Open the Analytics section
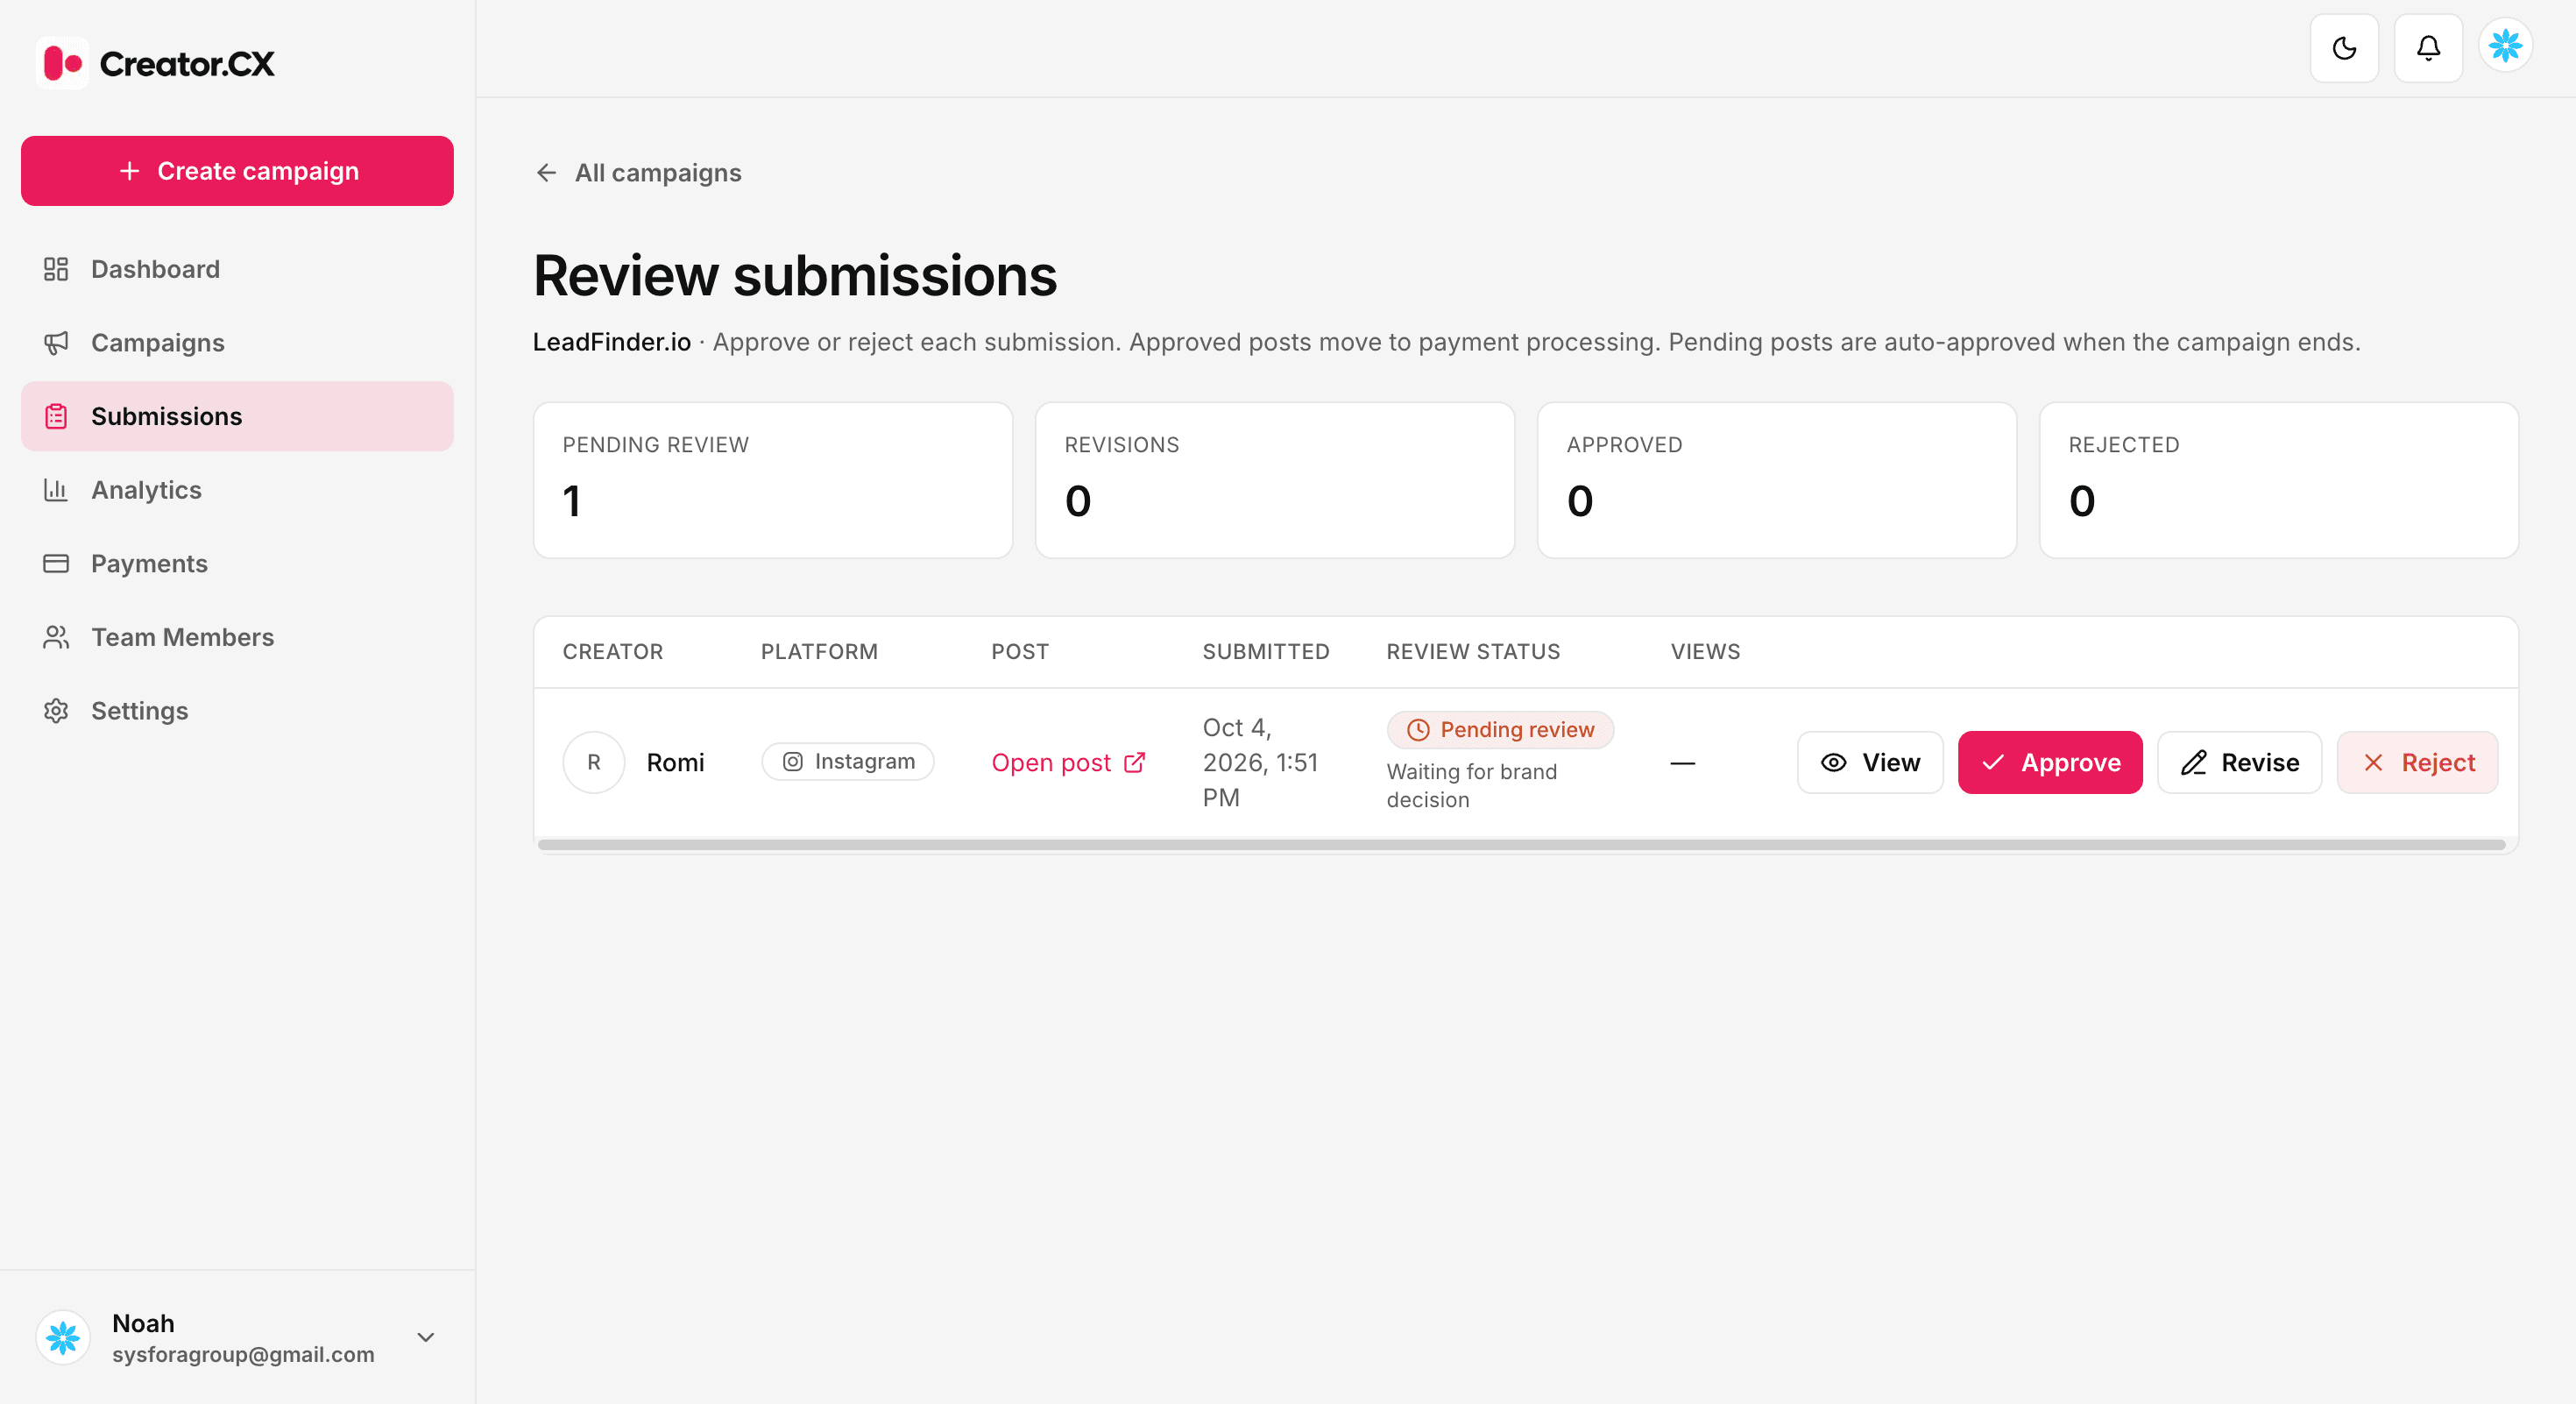 pyautogui.click(x=237, y=490)
